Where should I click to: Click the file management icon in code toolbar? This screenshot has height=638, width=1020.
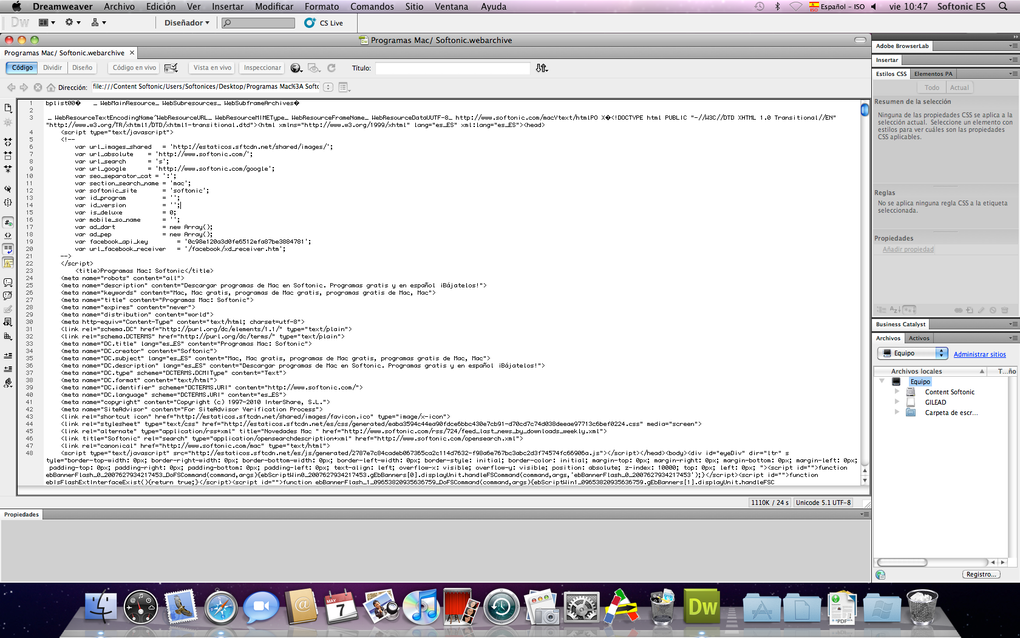tap(8, 108)
